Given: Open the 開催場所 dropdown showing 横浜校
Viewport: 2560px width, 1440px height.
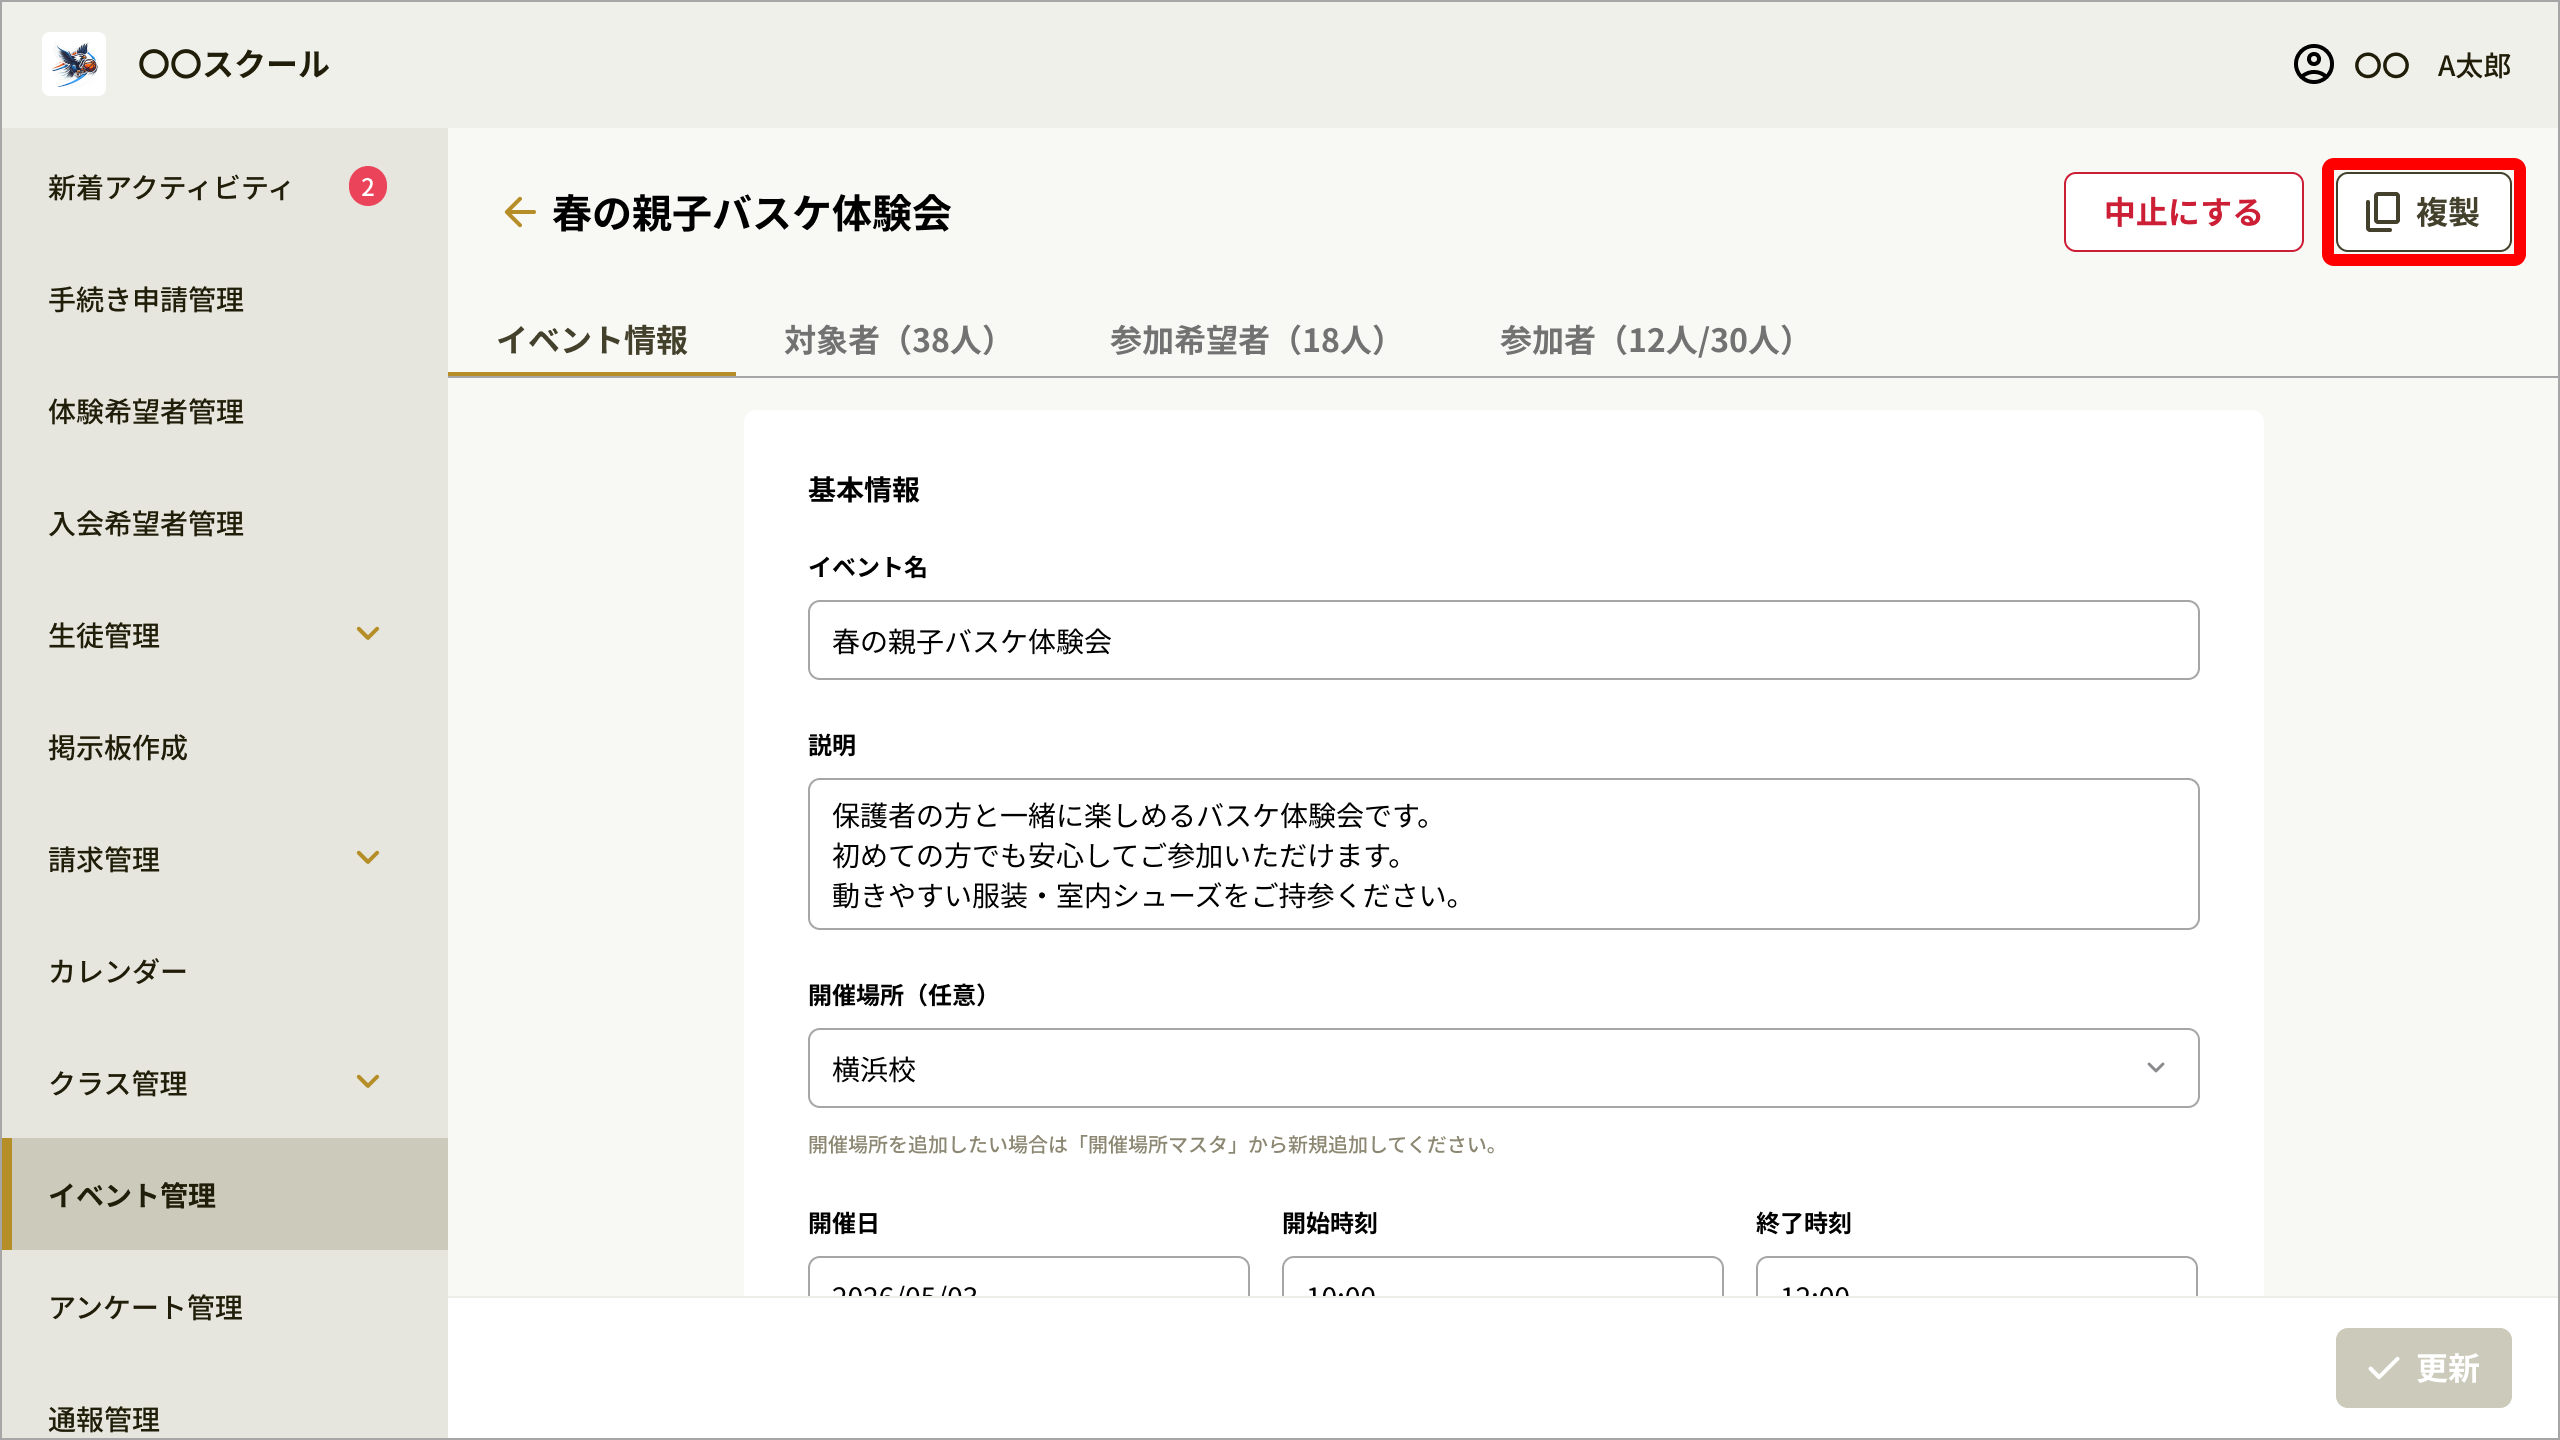Looking at the screenshot, I should pyautogui.click(x=1503, y=1068).
